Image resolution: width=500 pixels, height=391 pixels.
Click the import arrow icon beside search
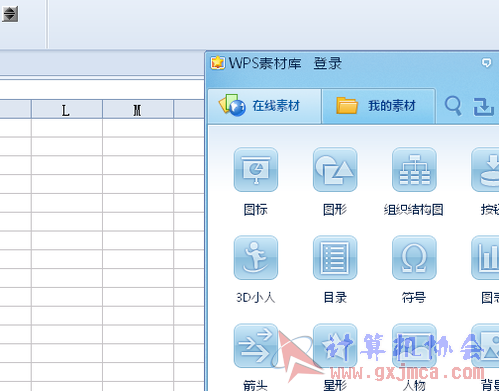483,107
